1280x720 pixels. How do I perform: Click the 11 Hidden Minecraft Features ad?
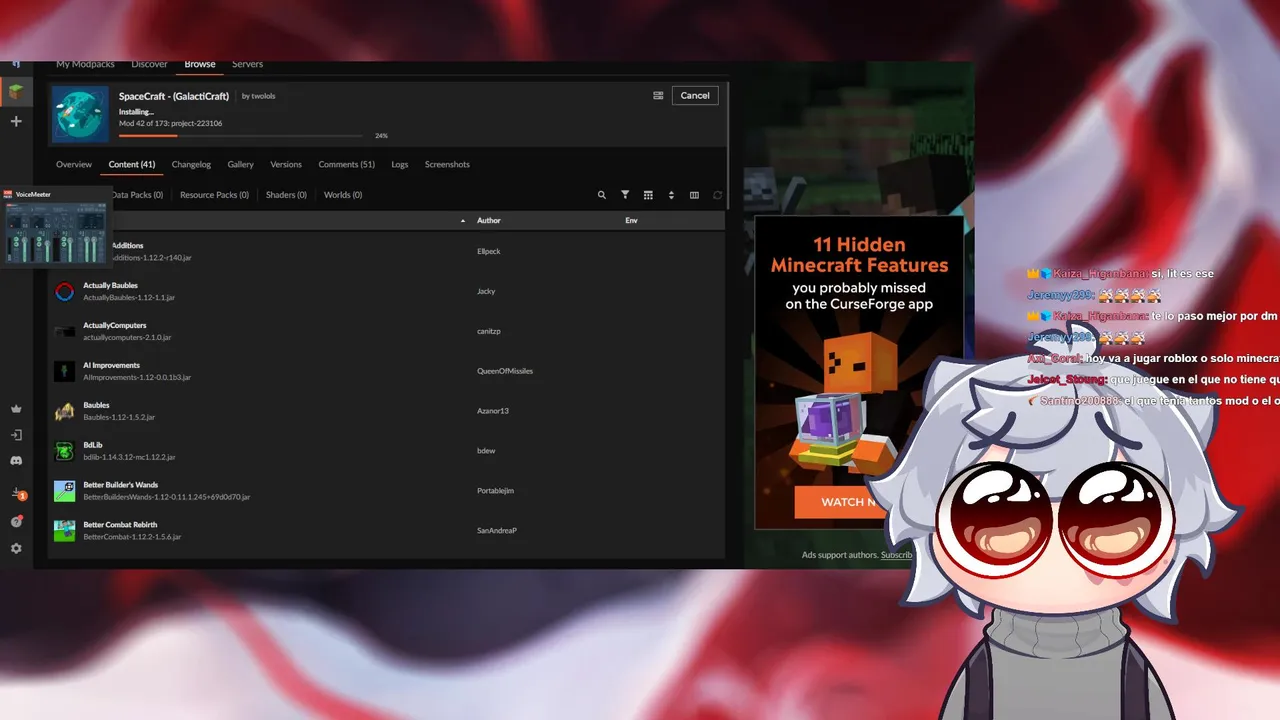(859, 372)
